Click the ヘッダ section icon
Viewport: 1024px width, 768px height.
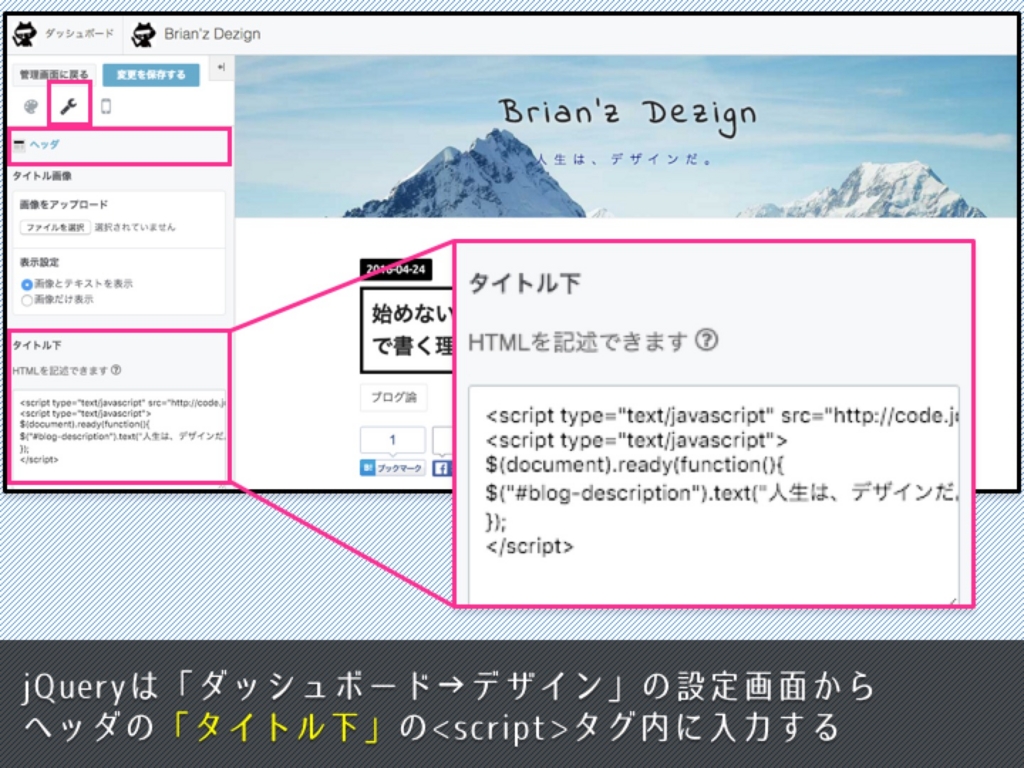[20, 145]
